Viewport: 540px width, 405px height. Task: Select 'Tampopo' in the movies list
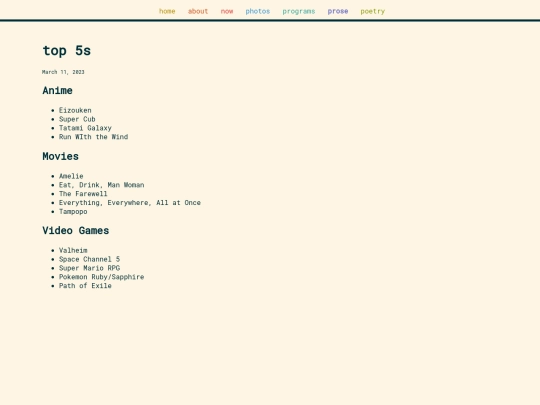(x=73, y=212)
